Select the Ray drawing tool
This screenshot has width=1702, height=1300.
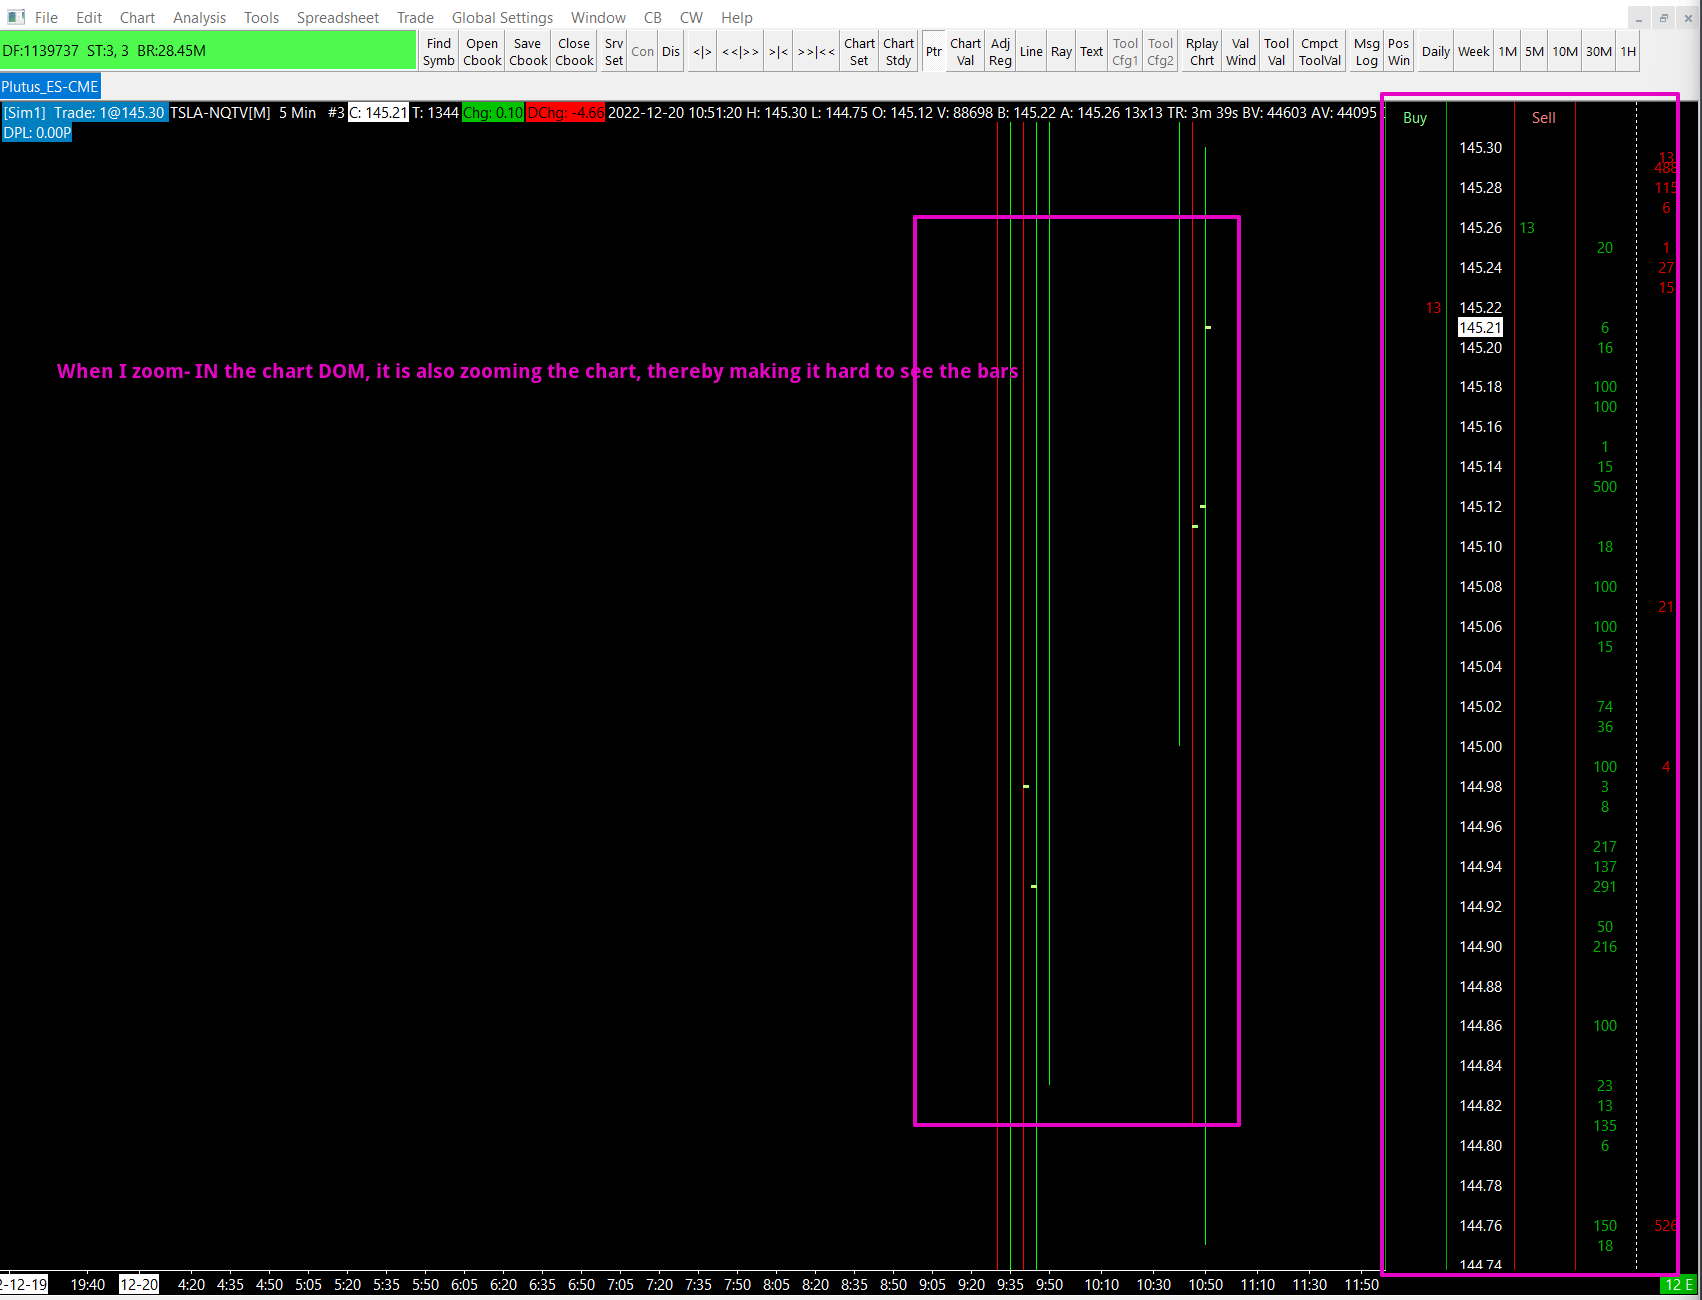1061,52
